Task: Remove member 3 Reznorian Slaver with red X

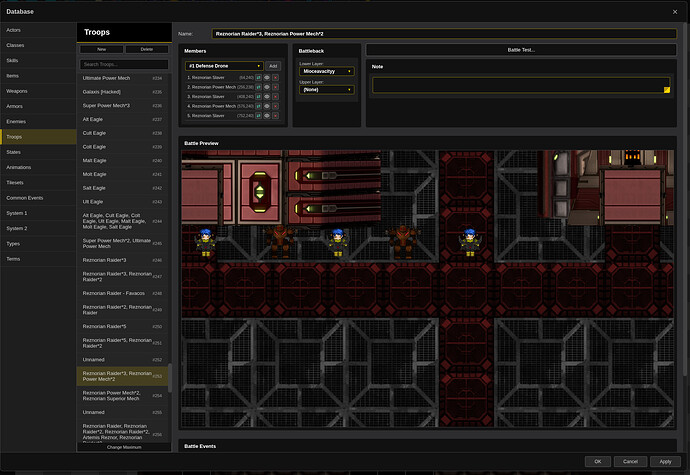Action: pos(275,96)
